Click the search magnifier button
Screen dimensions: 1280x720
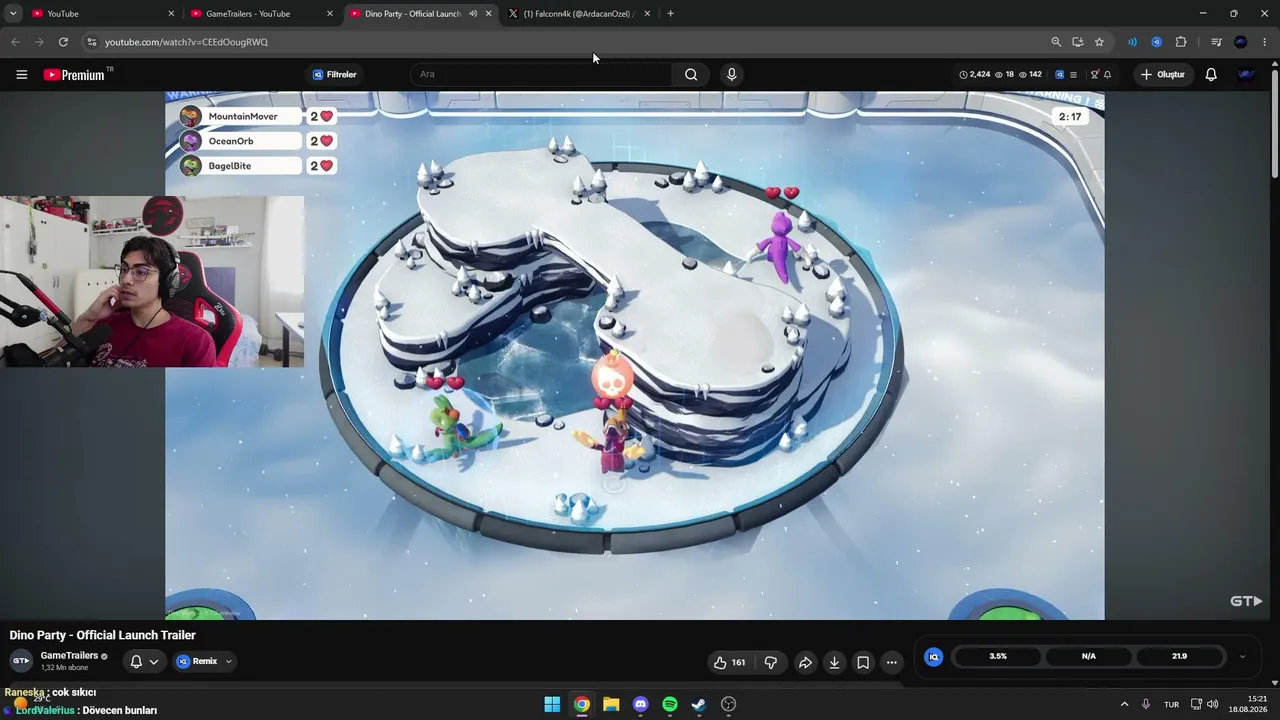(691, 74)
